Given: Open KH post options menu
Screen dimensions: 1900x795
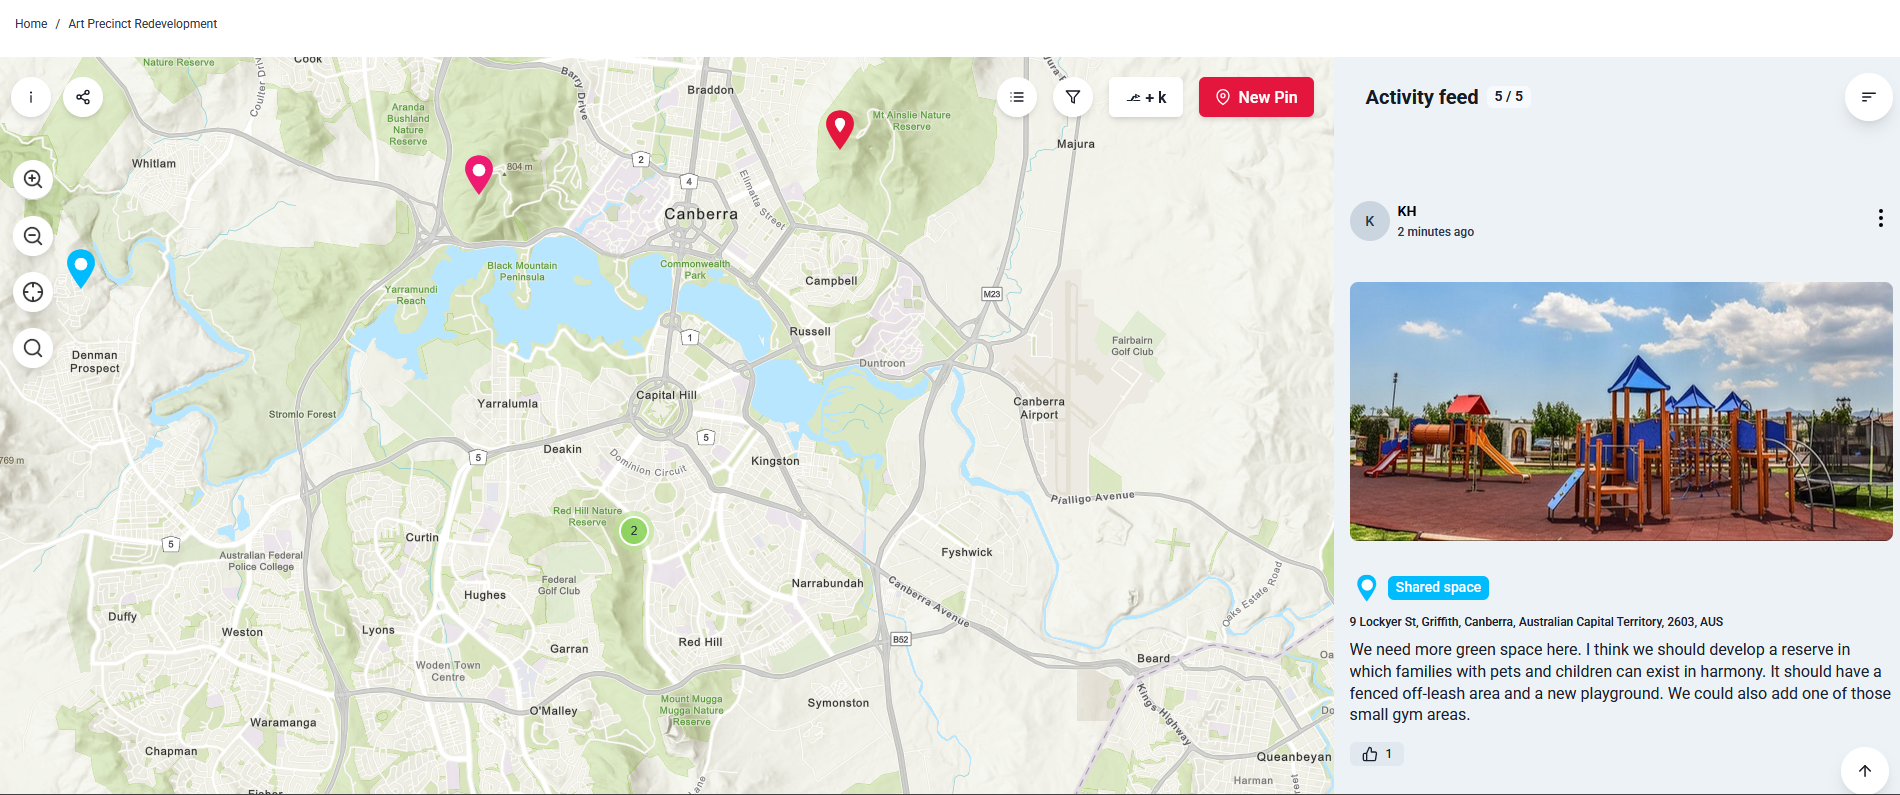Looking at the screenshot, I should (x=1880, y=218).
